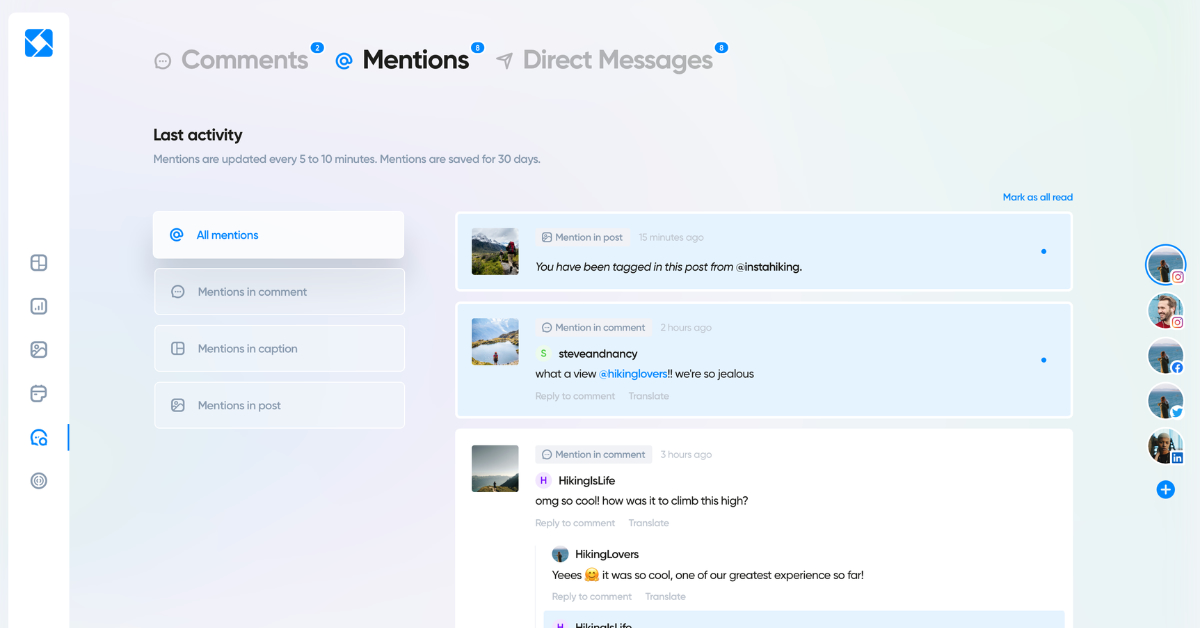
Task: Click the @ icon beside Mentions
Action: [x=344, y=61]
